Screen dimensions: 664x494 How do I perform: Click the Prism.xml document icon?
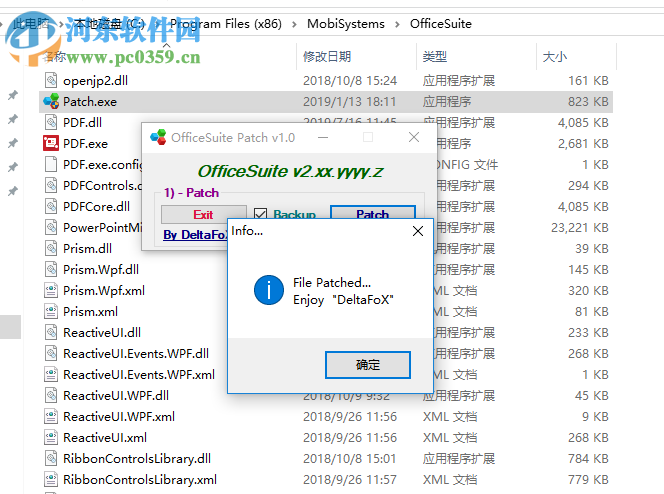[51, 311]
